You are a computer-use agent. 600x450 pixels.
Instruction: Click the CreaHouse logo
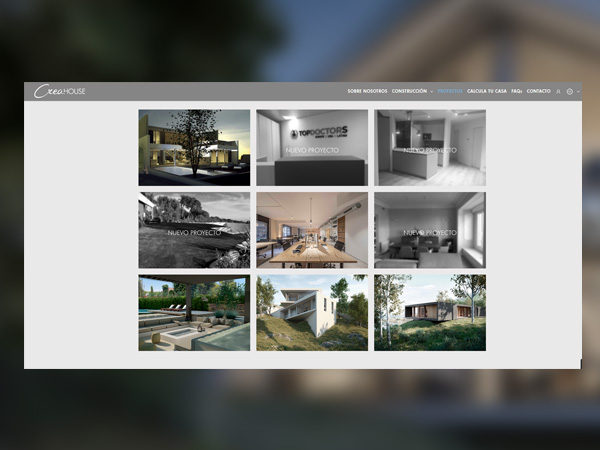(x=59, y=91)
